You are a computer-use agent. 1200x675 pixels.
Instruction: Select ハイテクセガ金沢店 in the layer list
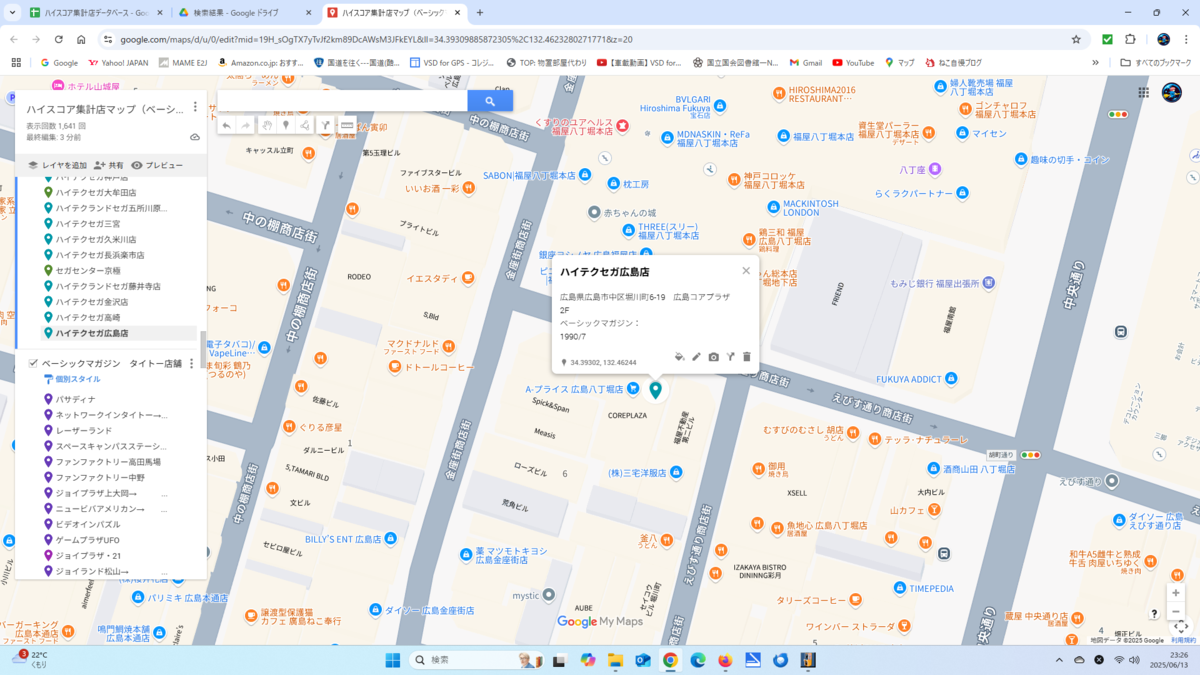(x=92, y=302)
